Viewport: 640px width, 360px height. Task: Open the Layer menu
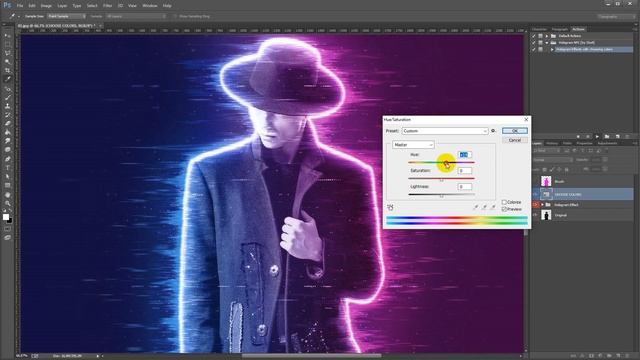click(x=62, y=6)
